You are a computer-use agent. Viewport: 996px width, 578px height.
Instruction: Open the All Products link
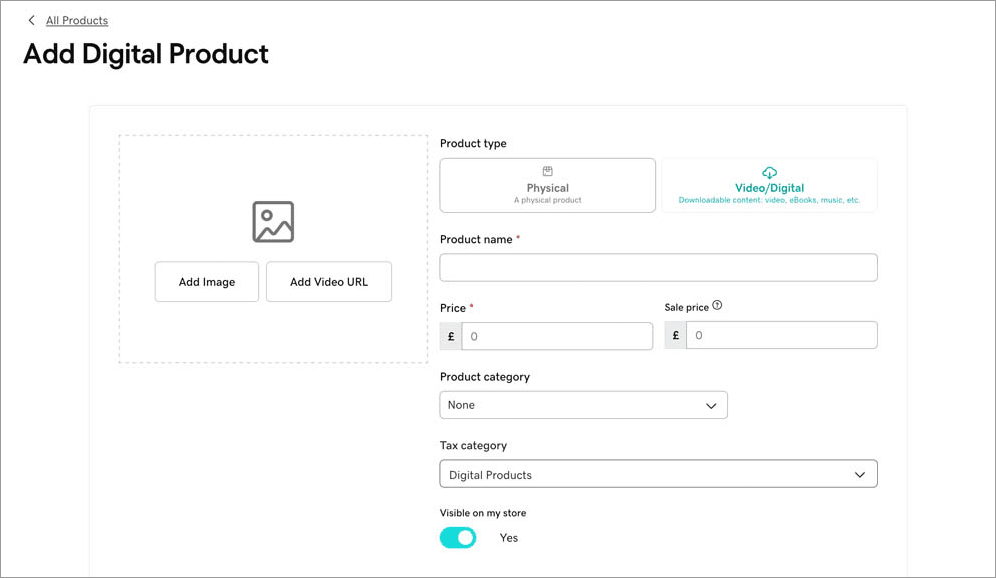pos(77,20)
